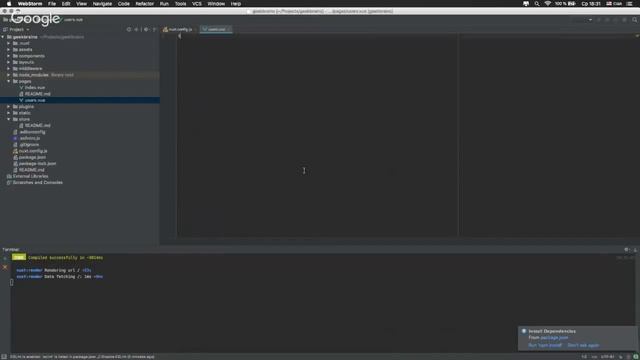This screenshot has height=360, width=640.
Task: Open the Help menu
Action: click(x=236, y=4)
